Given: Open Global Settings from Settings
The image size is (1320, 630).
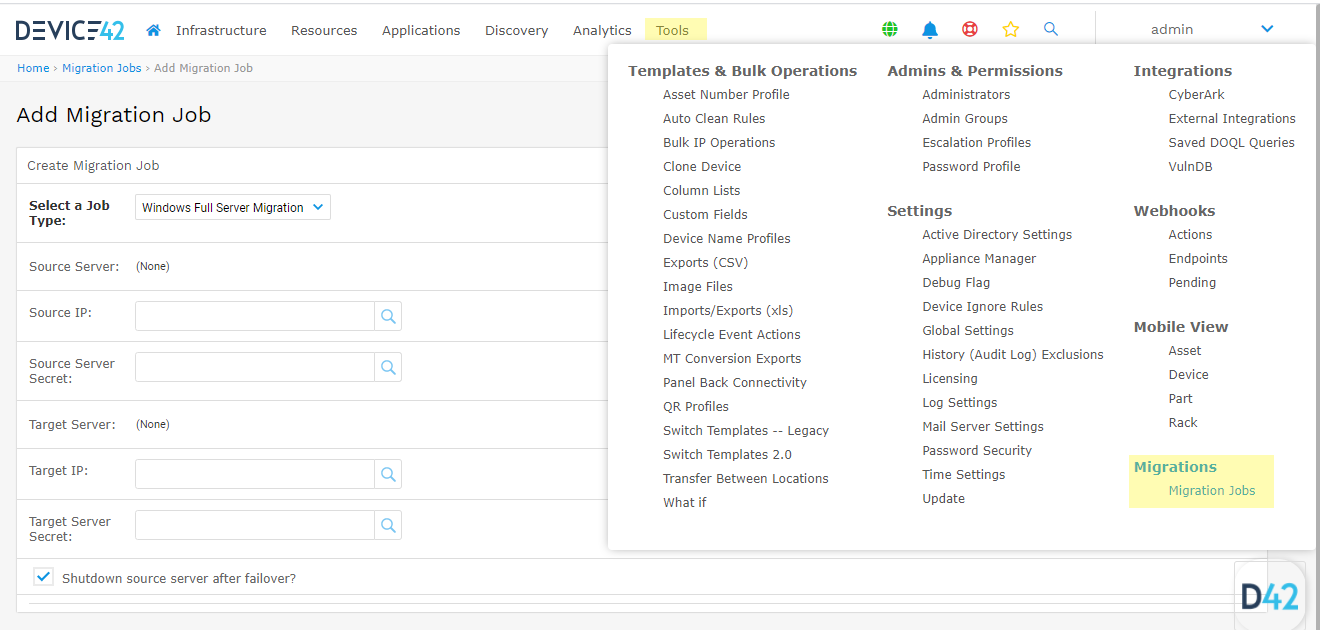Looking at the screenshot, I should tap(967, 331).
